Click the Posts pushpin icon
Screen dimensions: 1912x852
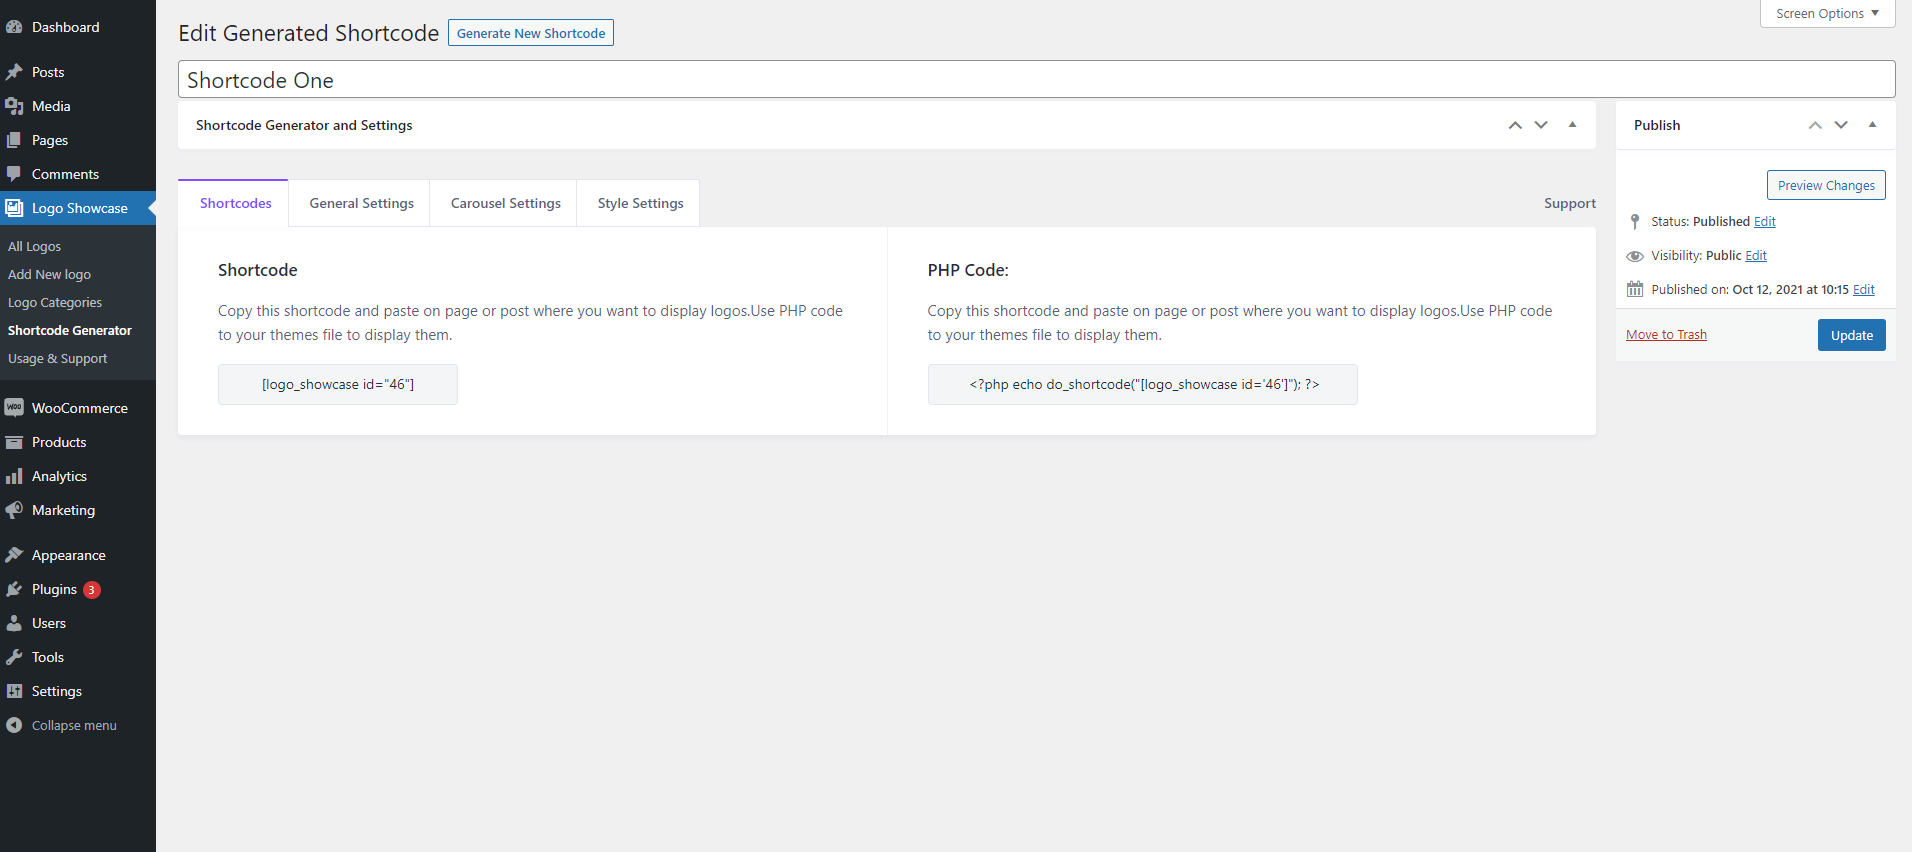coord(14,72)
